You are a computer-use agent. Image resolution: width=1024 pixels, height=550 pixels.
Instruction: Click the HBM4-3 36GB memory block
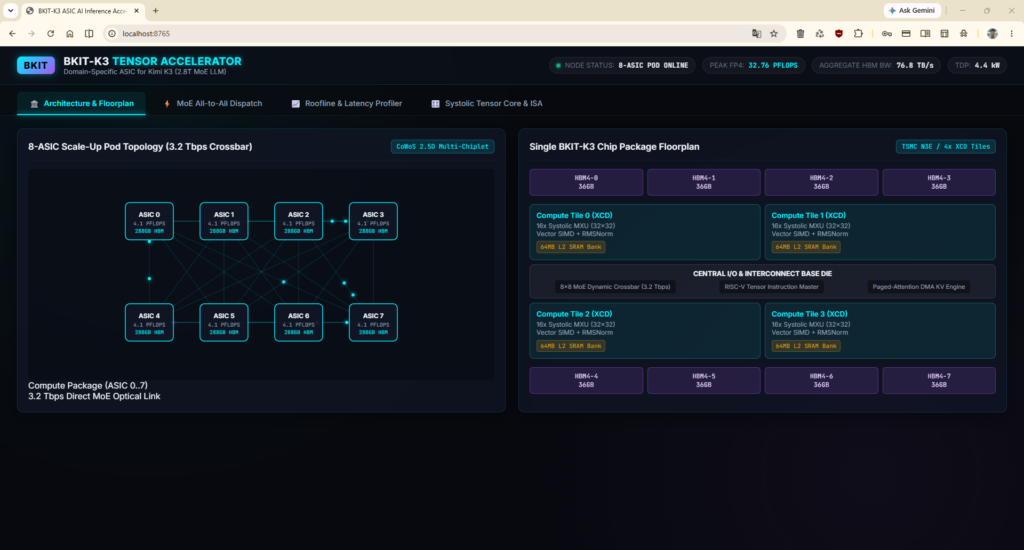[x=939, y=182]
